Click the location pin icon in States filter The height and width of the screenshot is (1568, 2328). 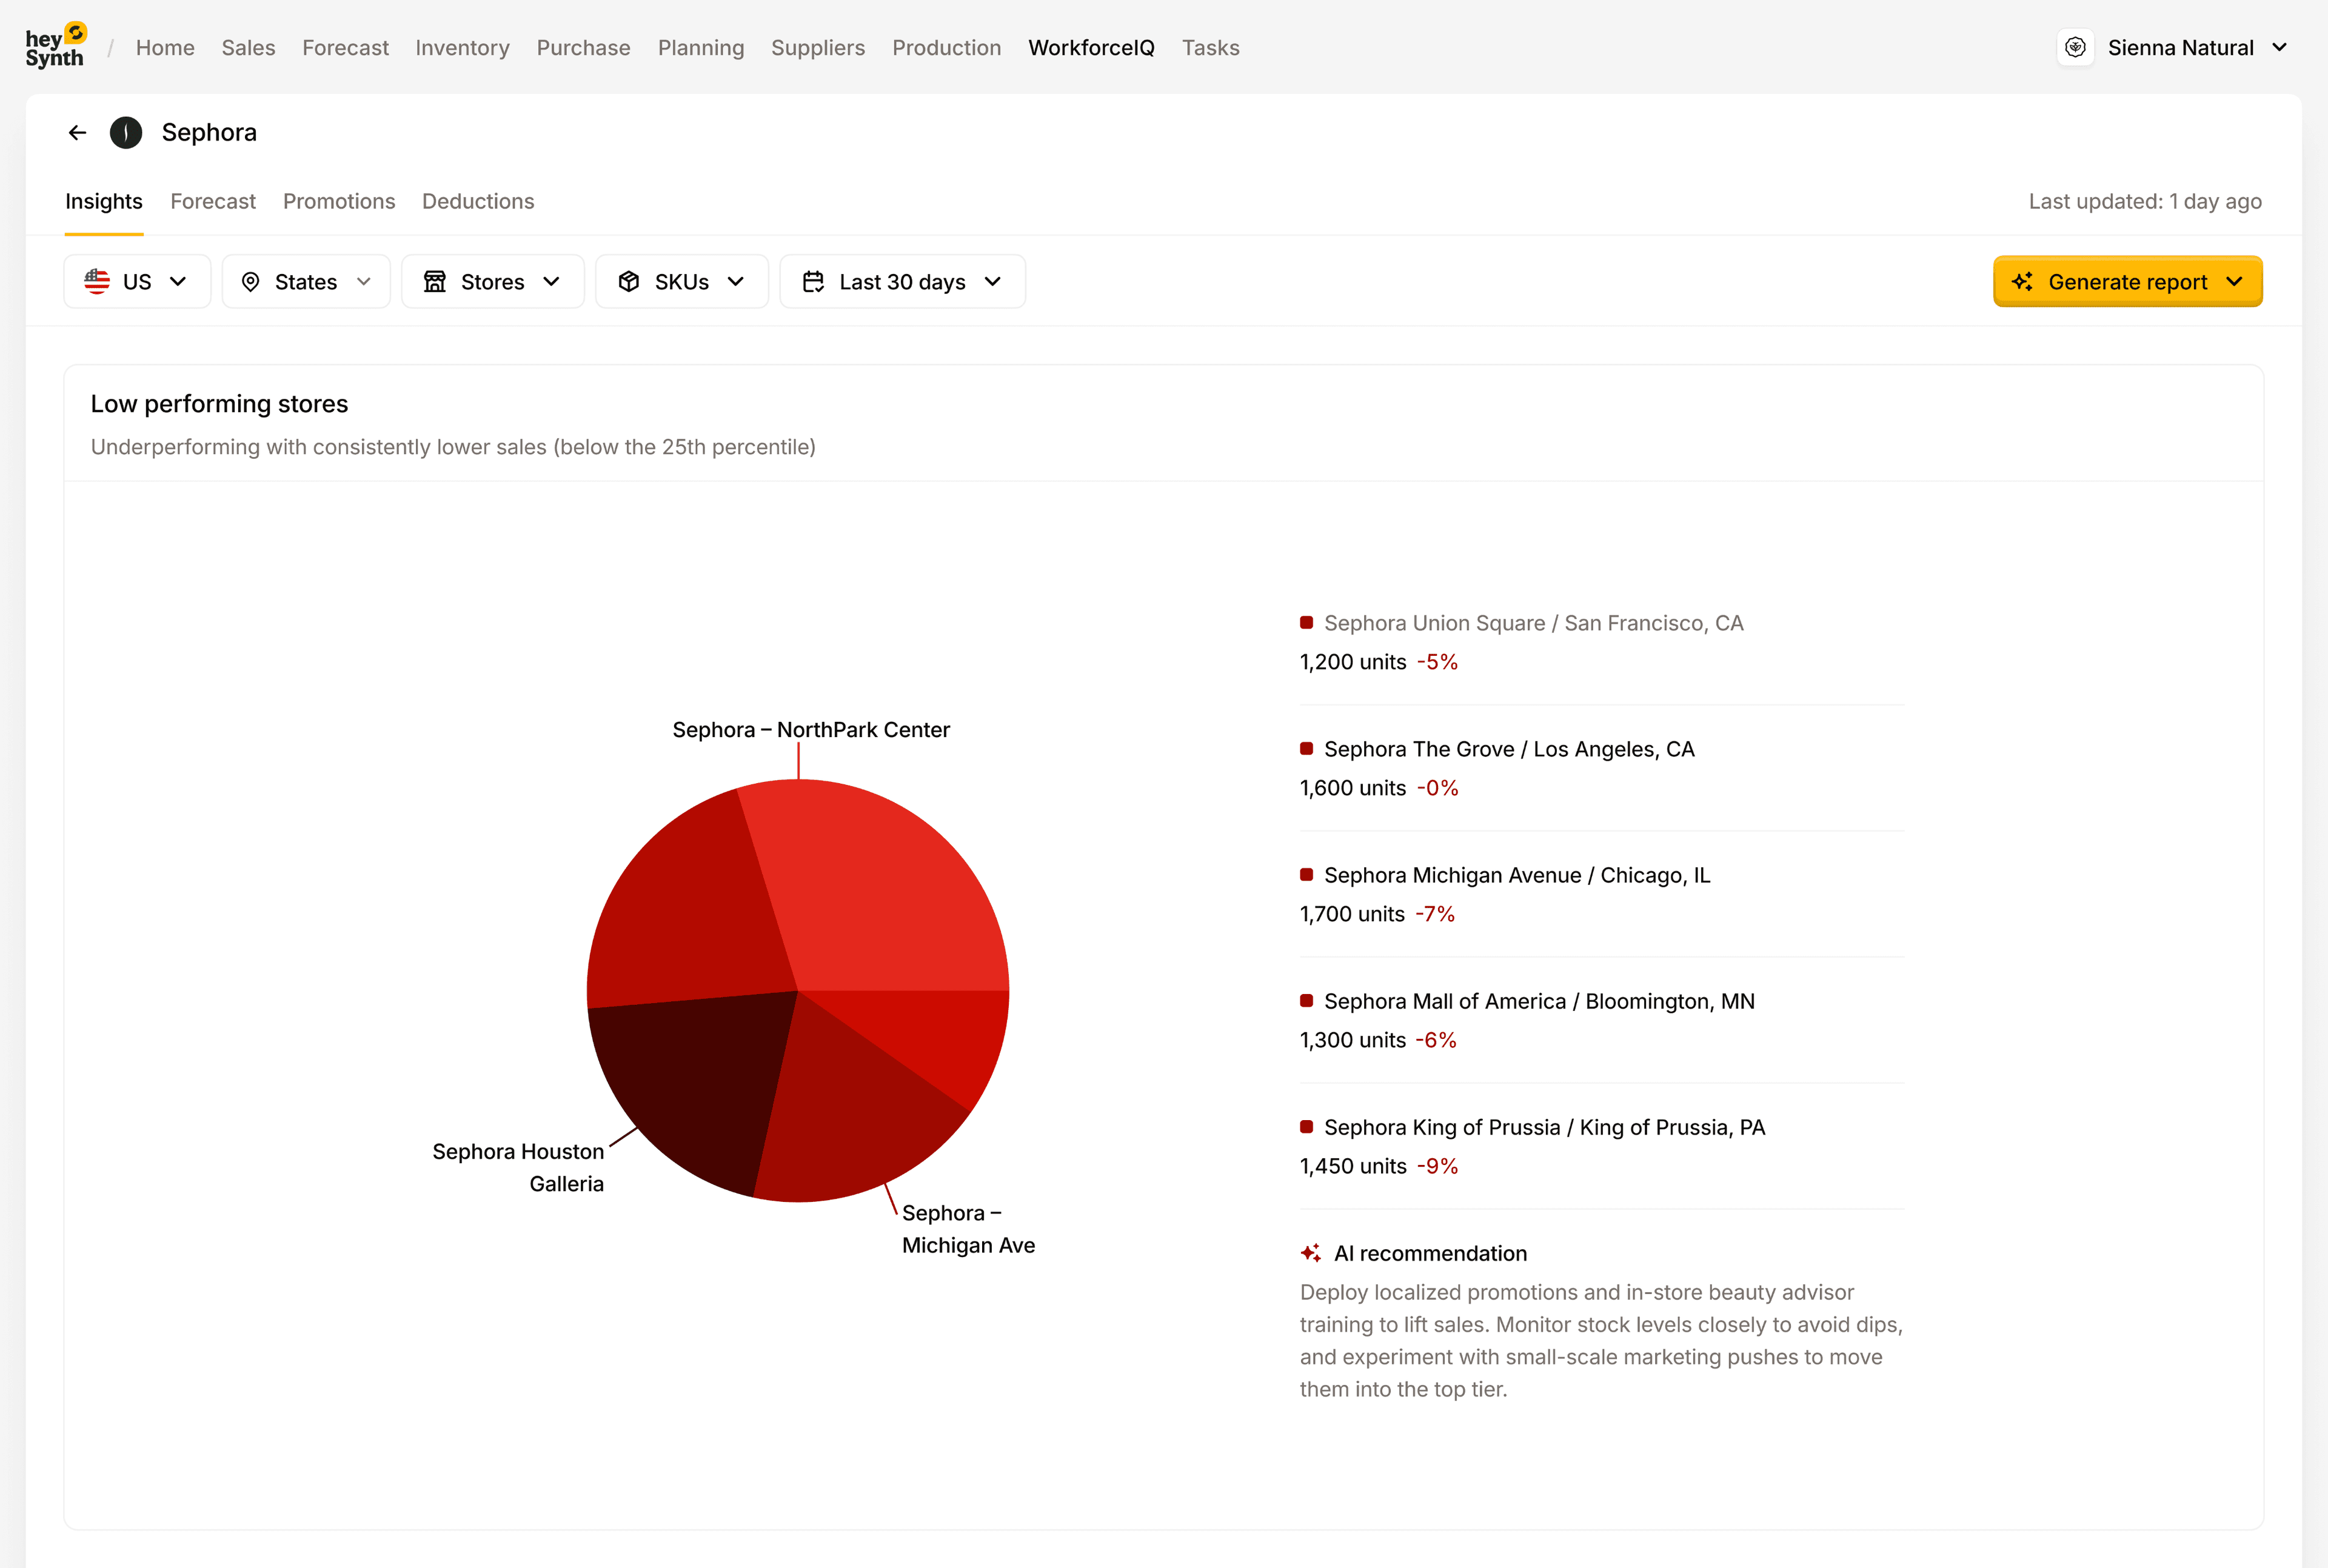252,281
